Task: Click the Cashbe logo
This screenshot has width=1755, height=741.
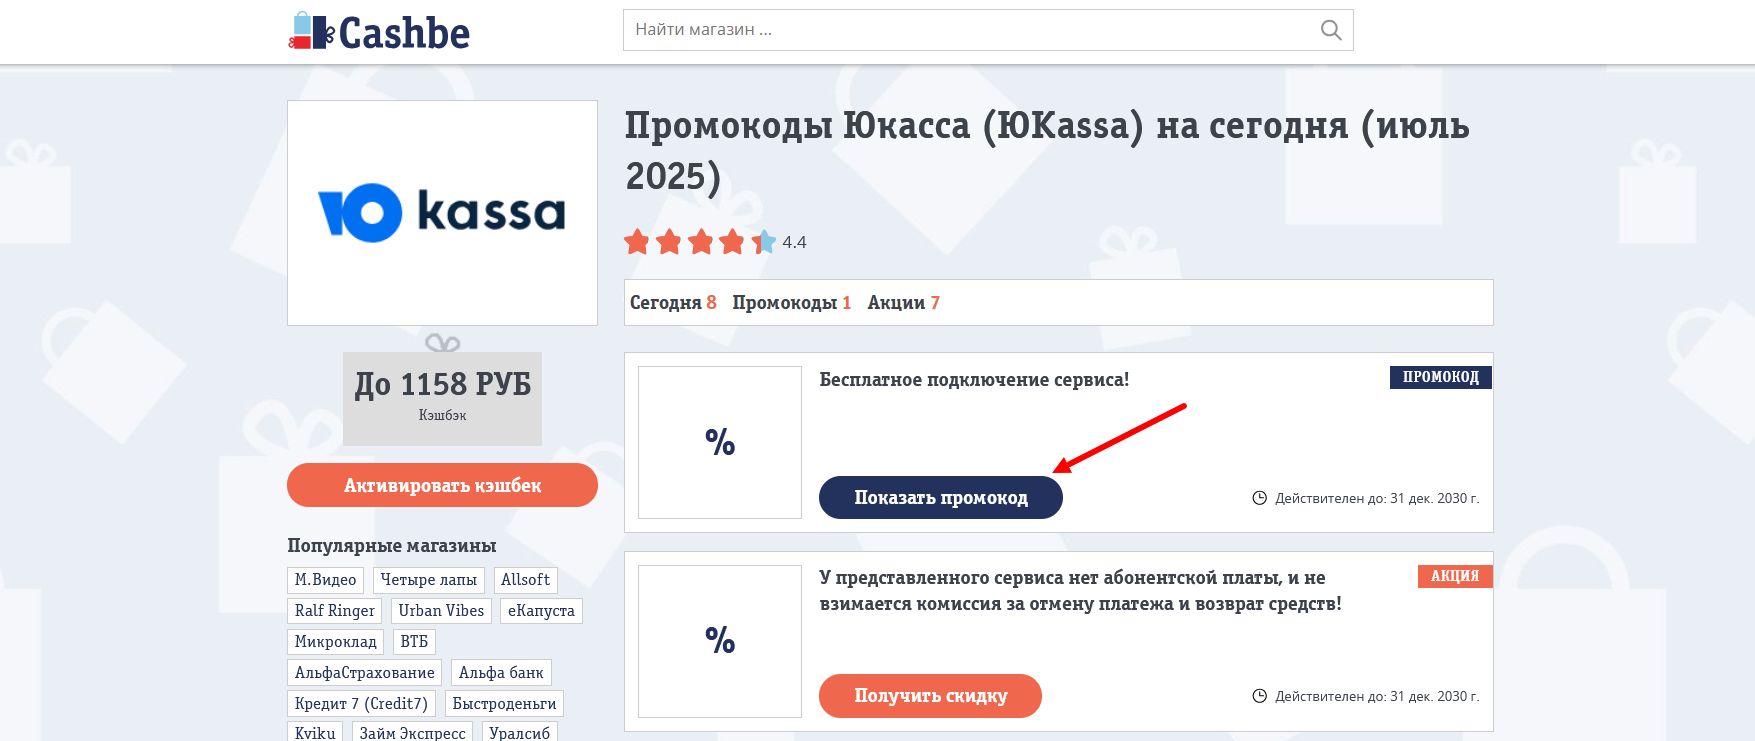Action: pyautogui.click(x=379, y=31)
